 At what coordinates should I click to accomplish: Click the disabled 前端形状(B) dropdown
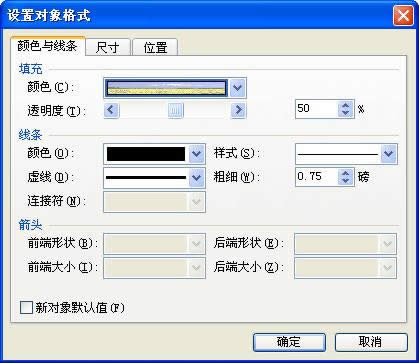click(x=154, y=244)
